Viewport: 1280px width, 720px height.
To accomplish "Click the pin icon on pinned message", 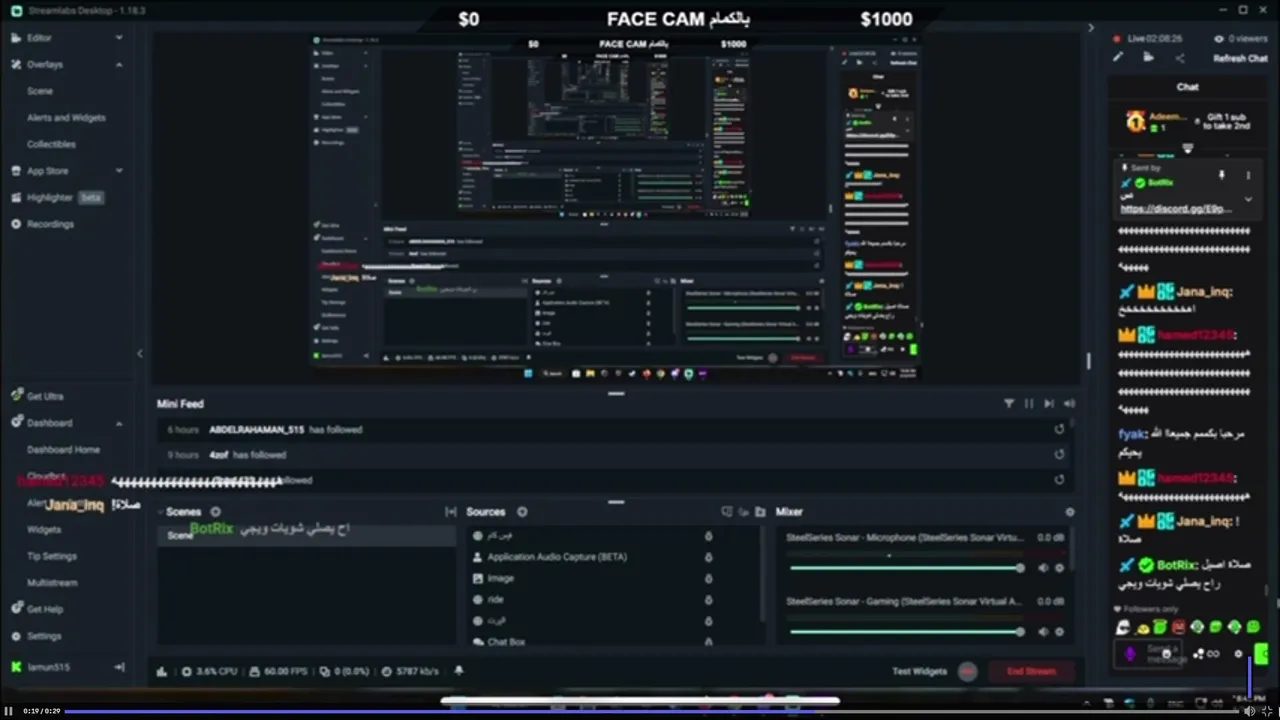I will coord(1221,175).
